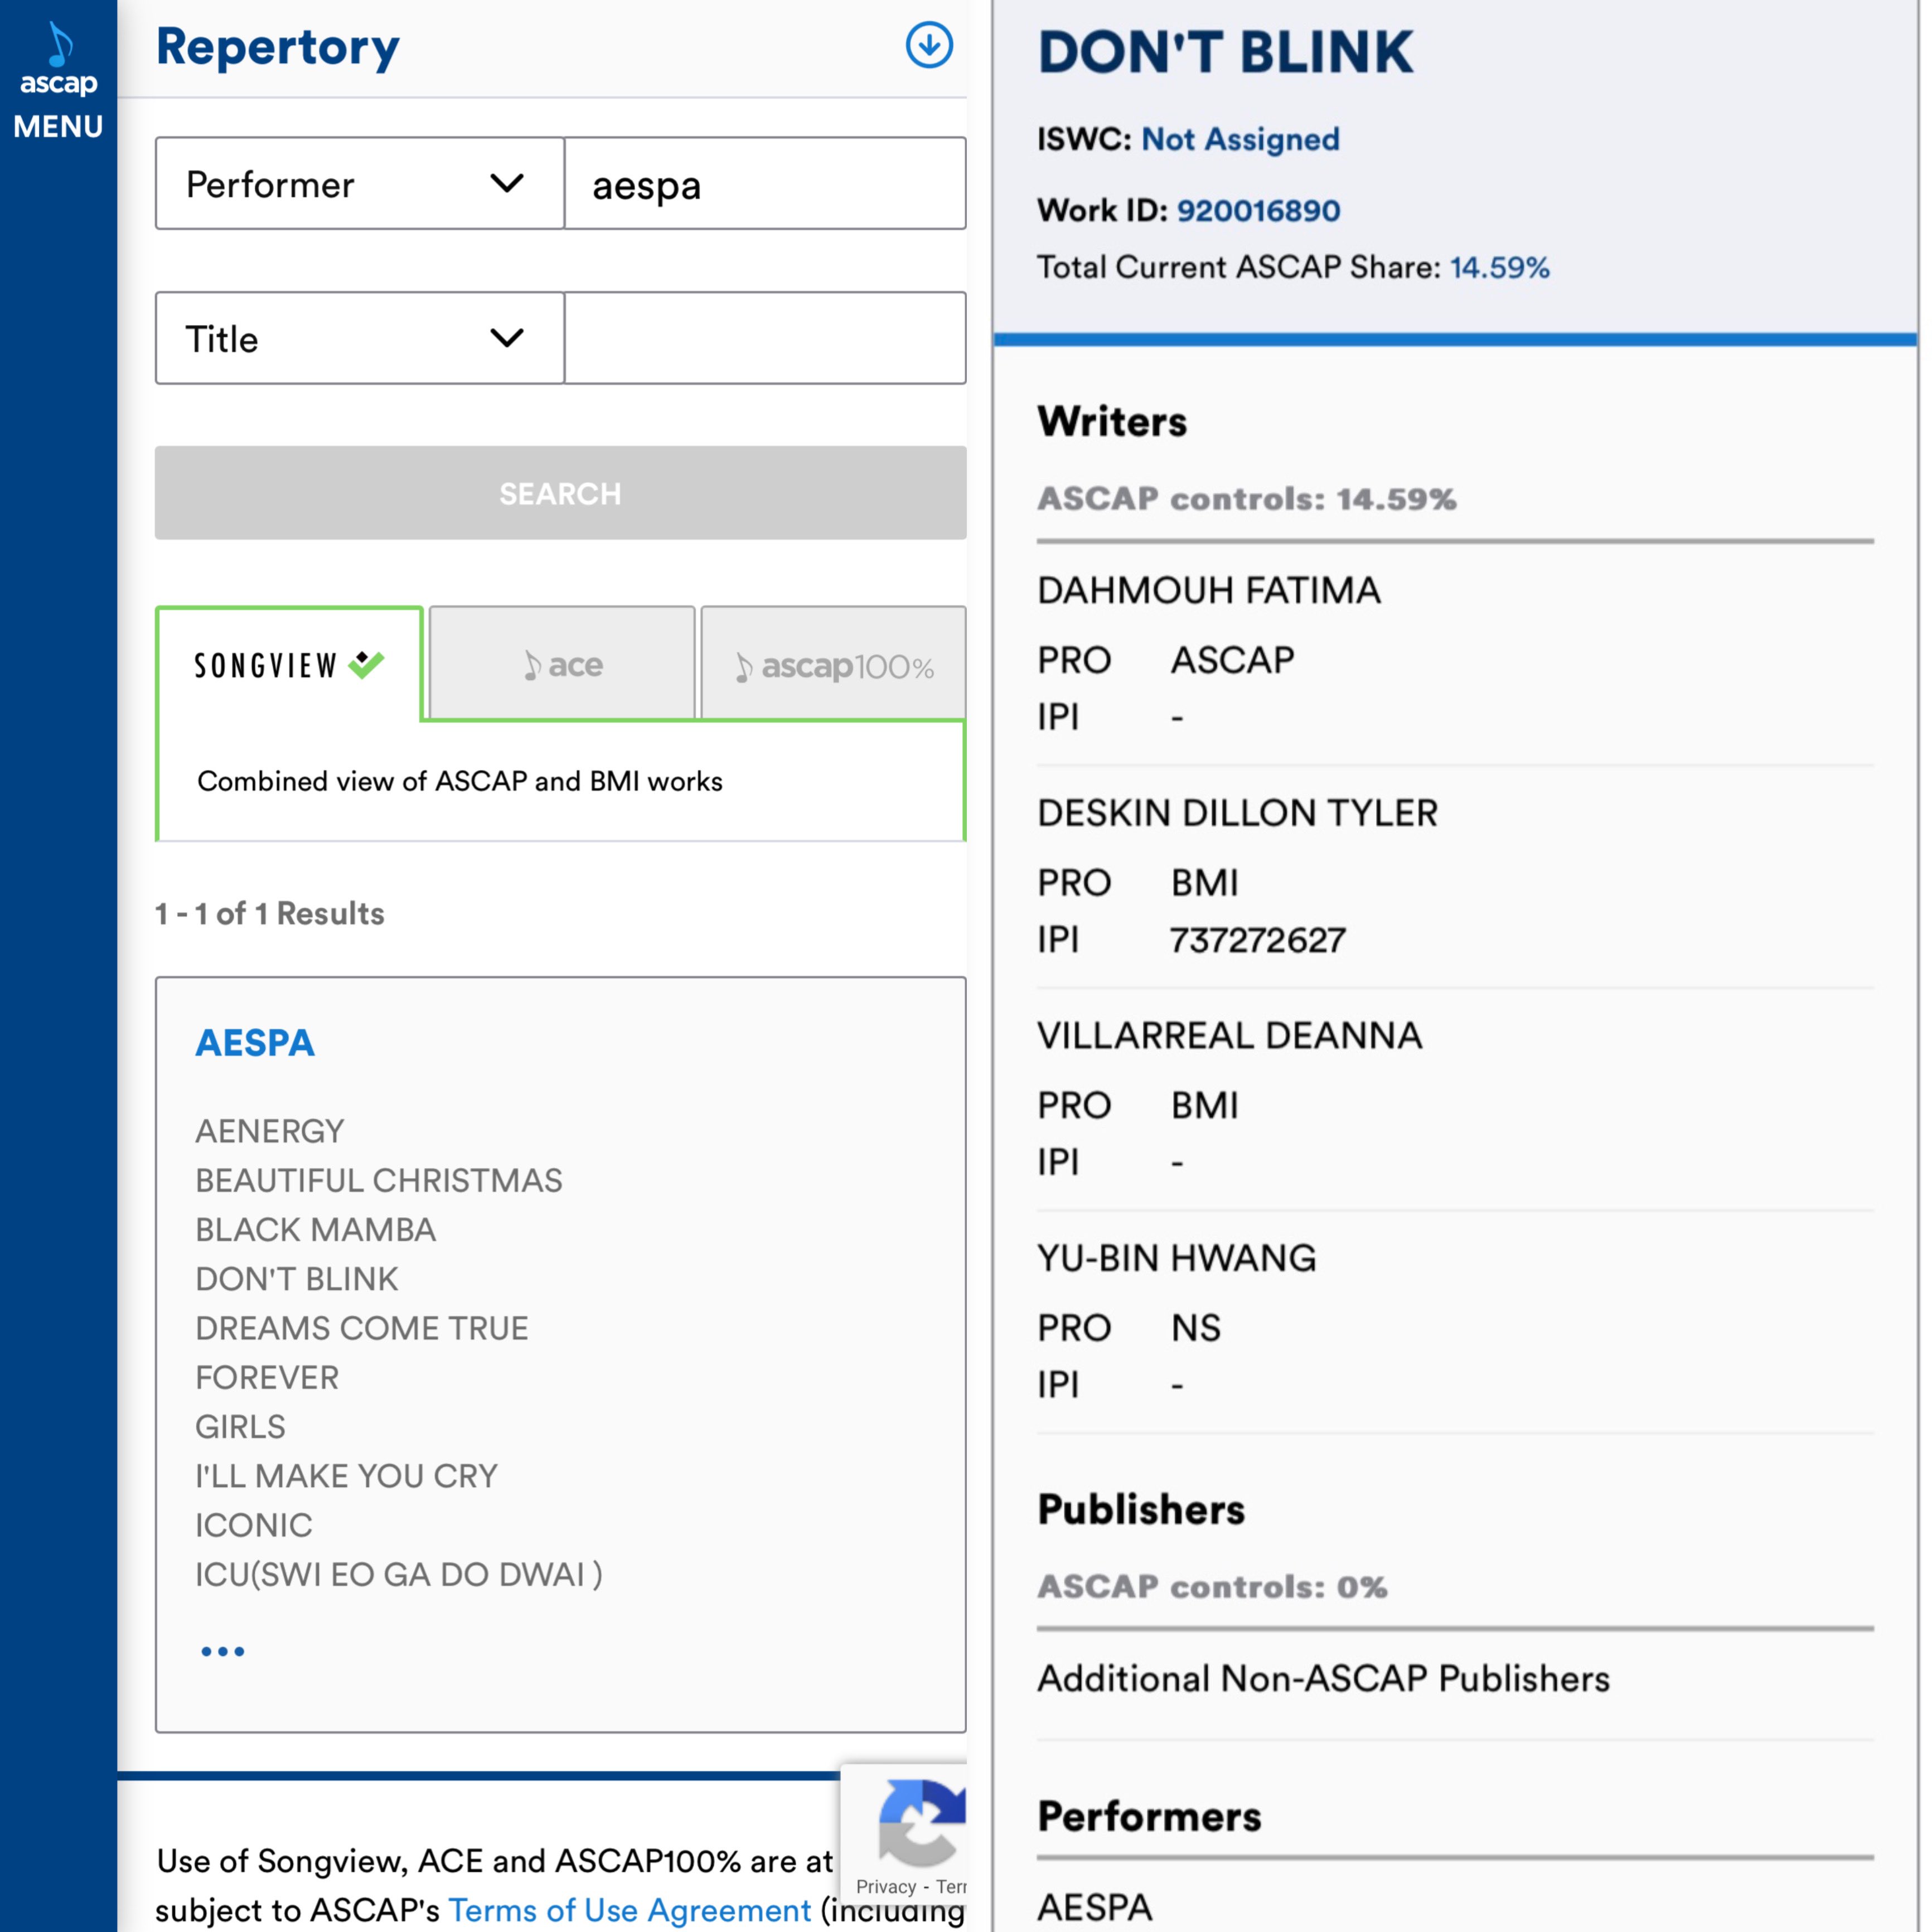Open the AESPA performer result link

pyautogui.click(x=255, y=1043)
